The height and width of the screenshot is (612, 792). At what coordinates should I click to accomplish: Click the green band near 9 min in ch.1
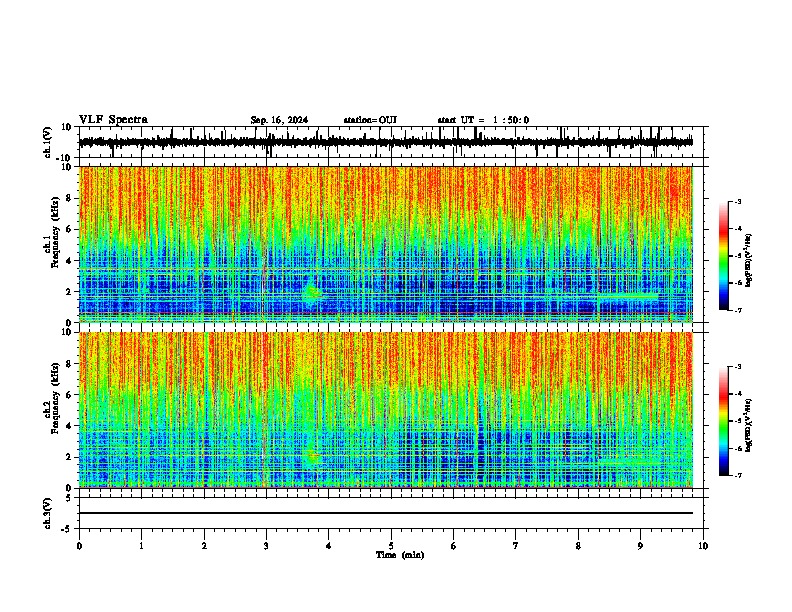[626, 296]
